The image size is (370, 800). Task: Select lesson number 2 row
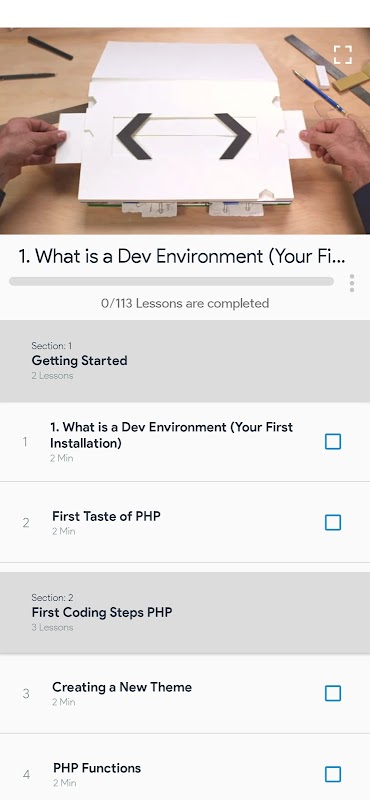pos(185,522)
